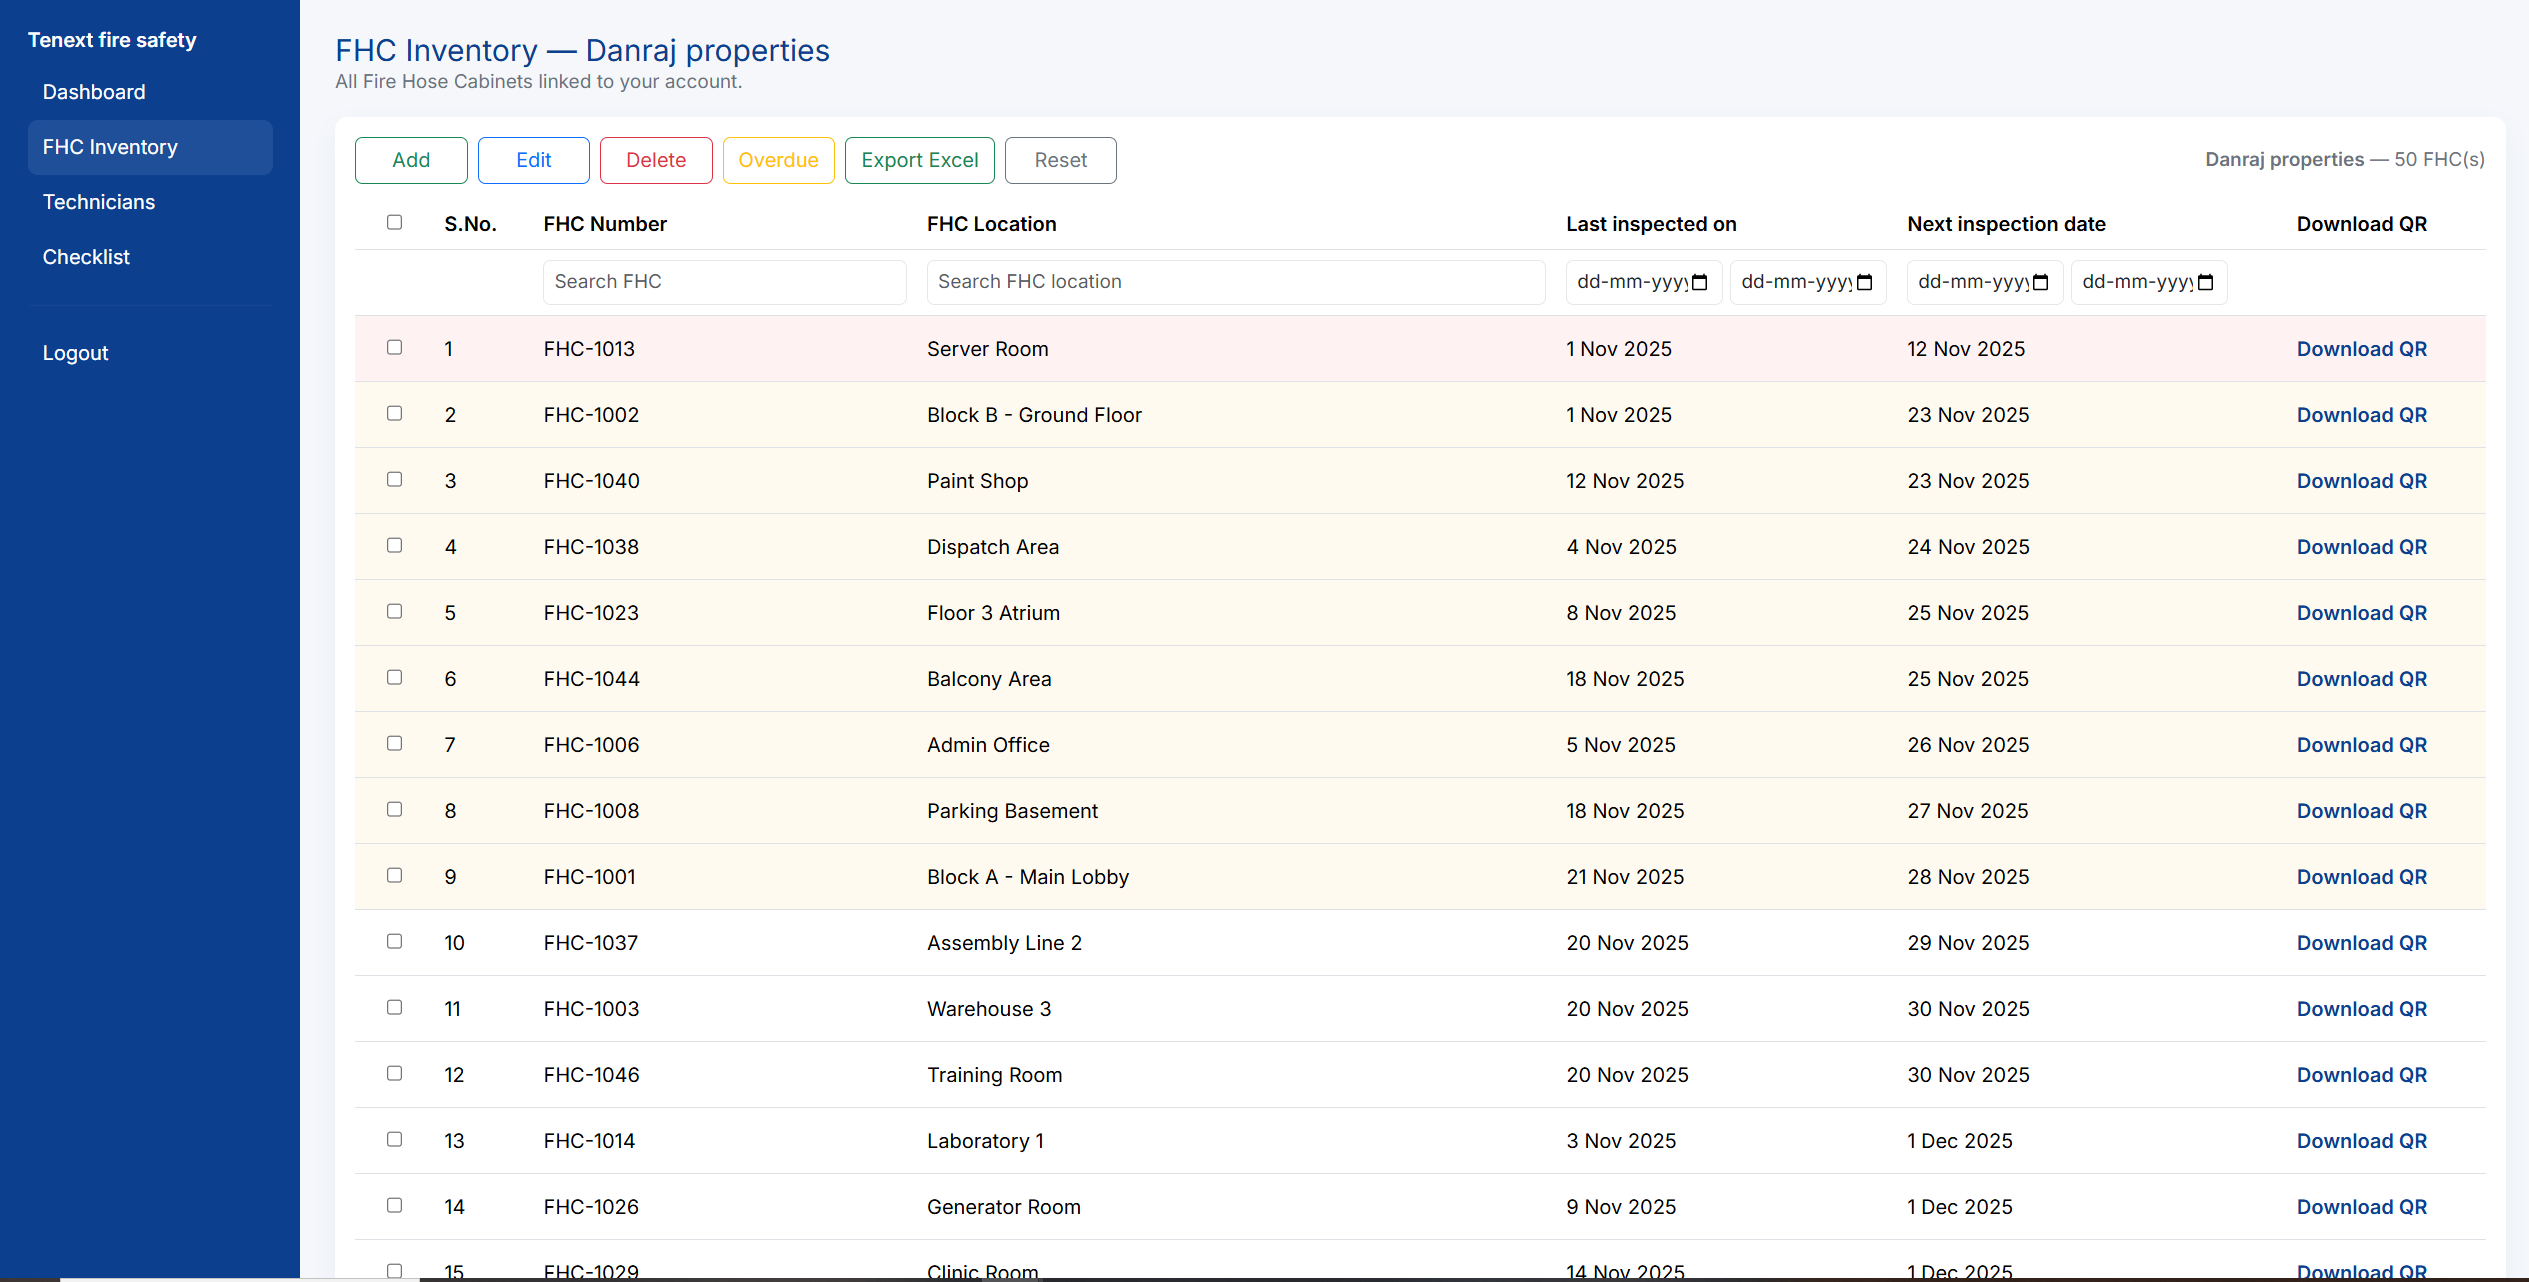The height and width of the screenshot is (1282, 2529).
Task: Tick the select-all checkbox in header
Action: click(x=395, y=222)
